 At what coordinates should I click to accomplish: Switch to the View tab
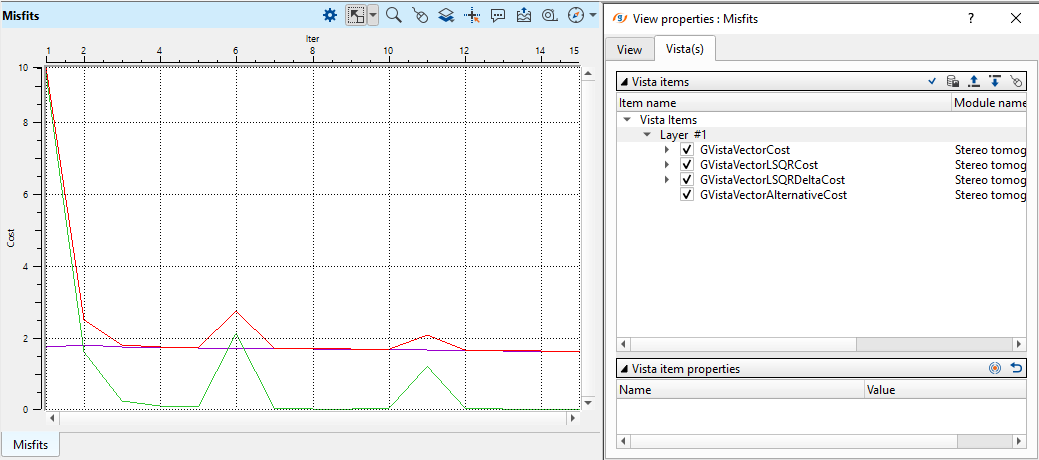[629, 49]
